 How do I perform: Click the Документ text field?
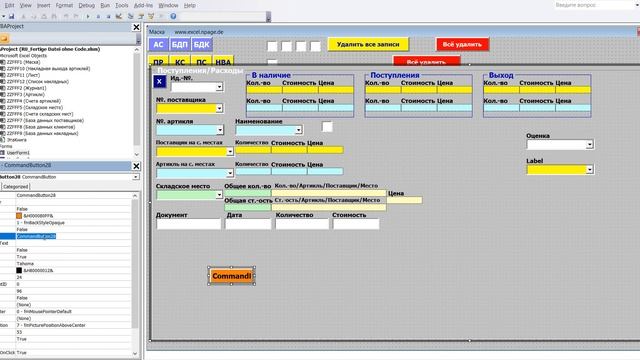189,224
